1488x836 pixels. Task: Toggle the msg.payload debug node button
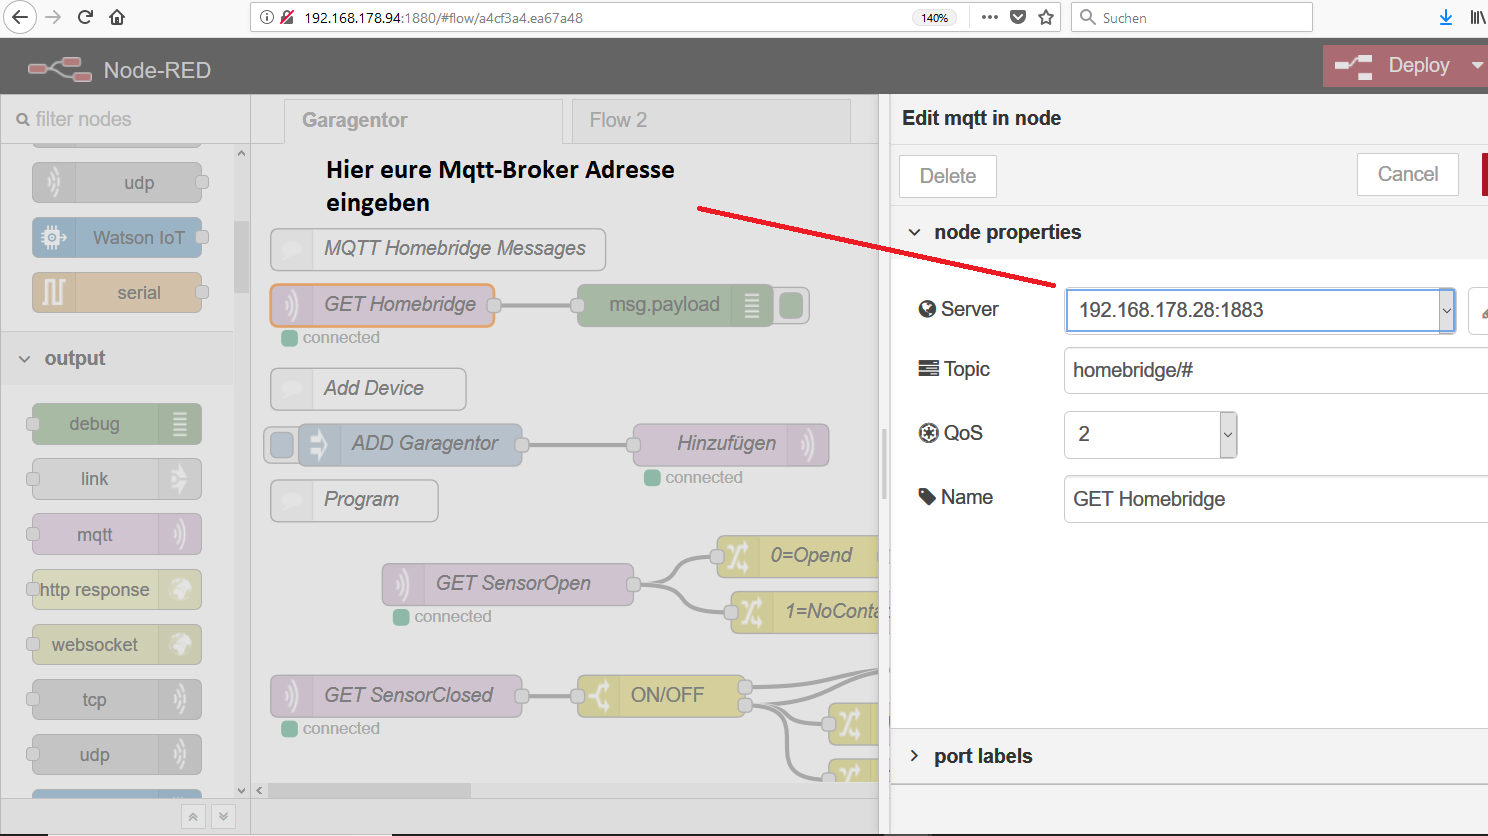pos(791,305)
